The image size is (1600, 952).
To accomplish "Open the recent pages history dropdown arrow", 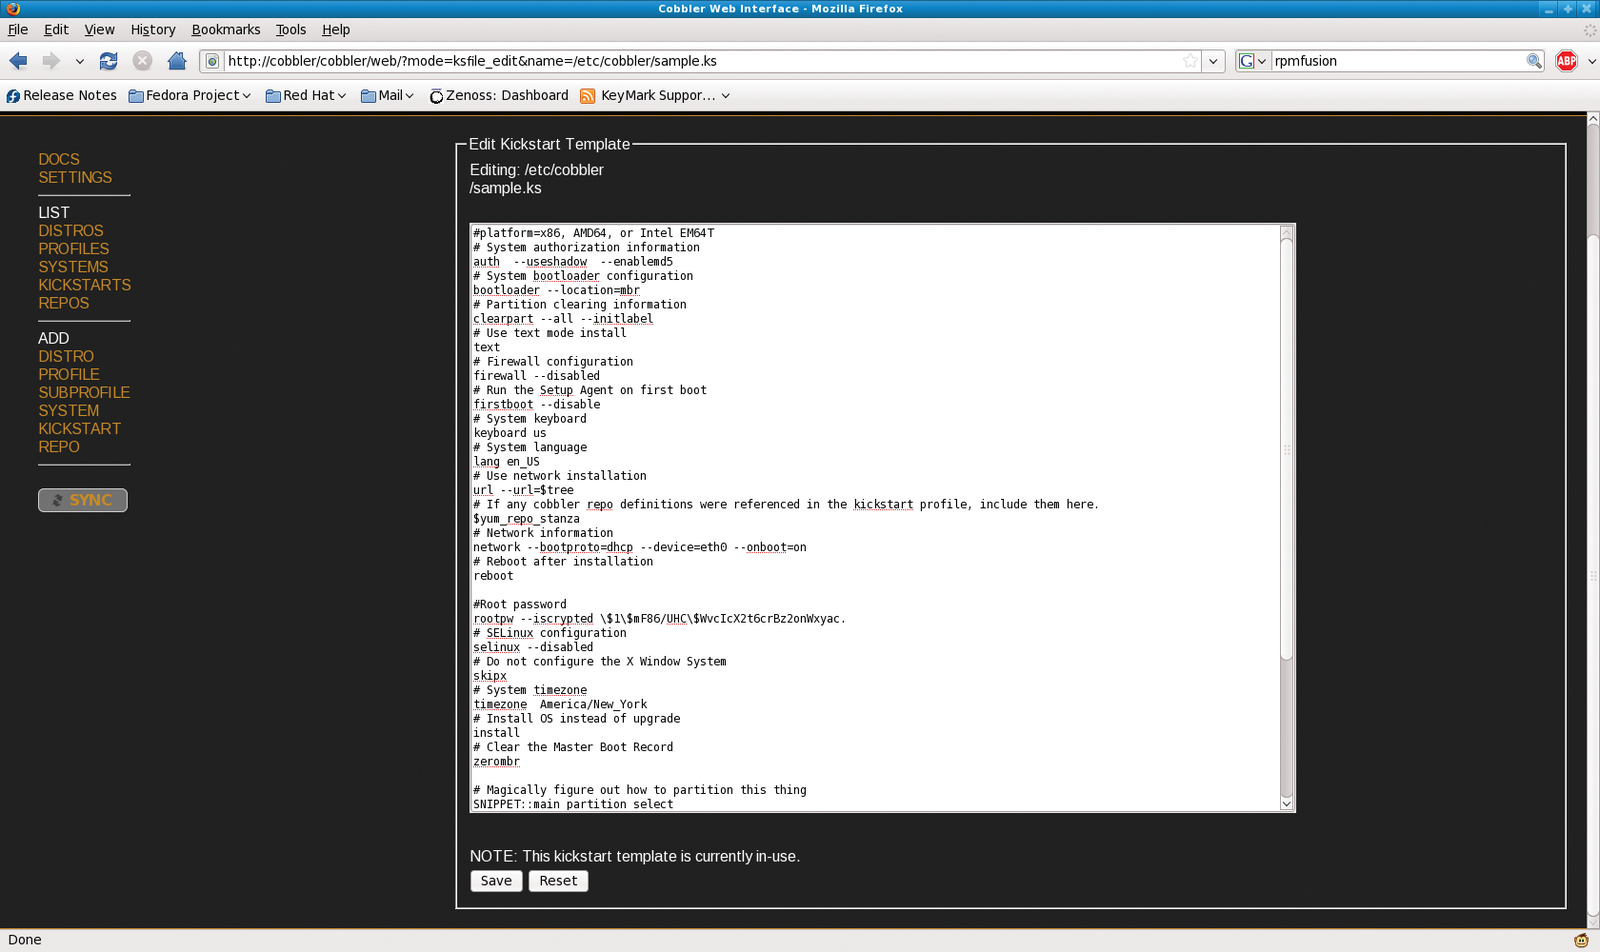I will pos(80,61).
